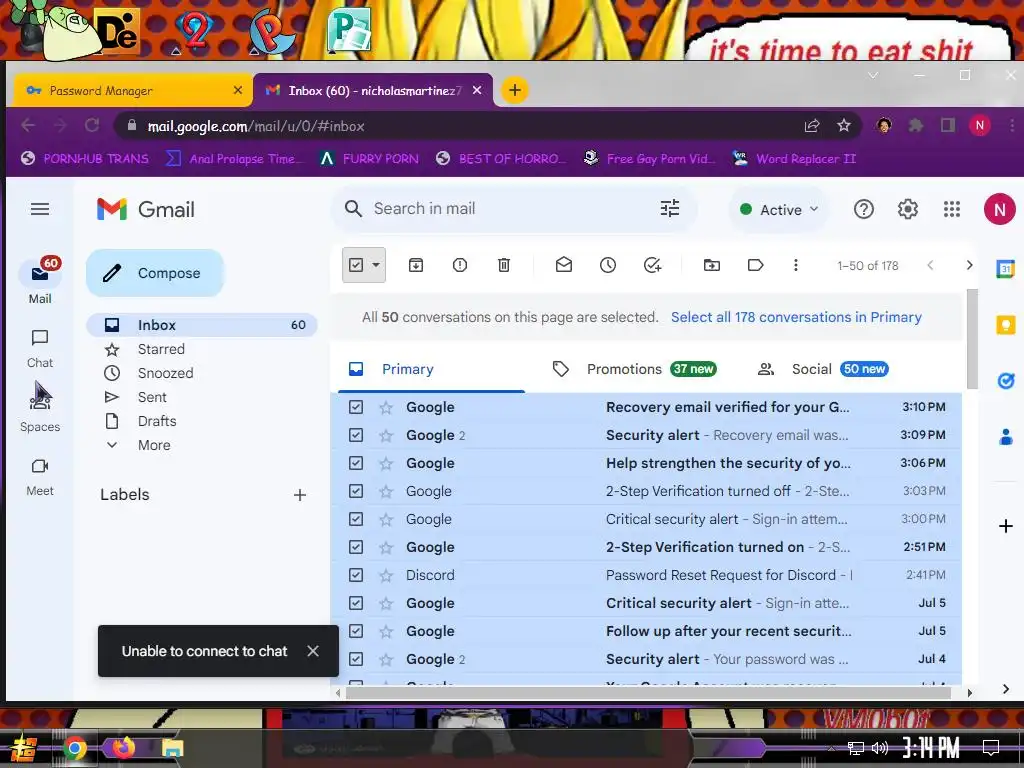Open Spaces in the left rail
1024x768 pixels.
pyautogui.click(x=40, y=411)
